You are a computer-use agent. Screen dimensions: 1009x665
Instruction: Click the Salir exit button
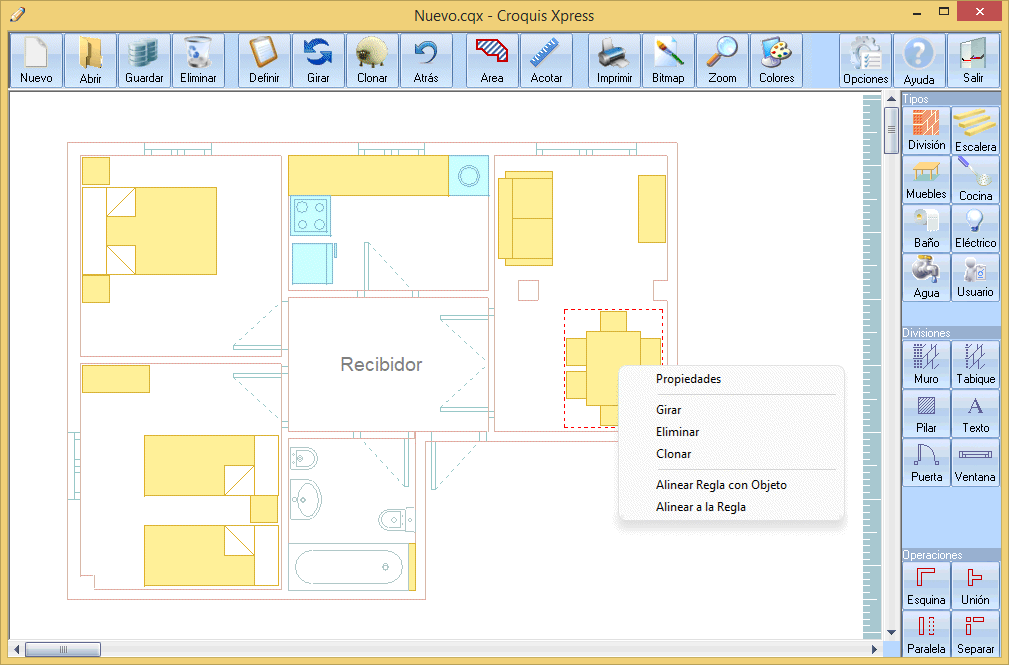[x=973, y=62]
